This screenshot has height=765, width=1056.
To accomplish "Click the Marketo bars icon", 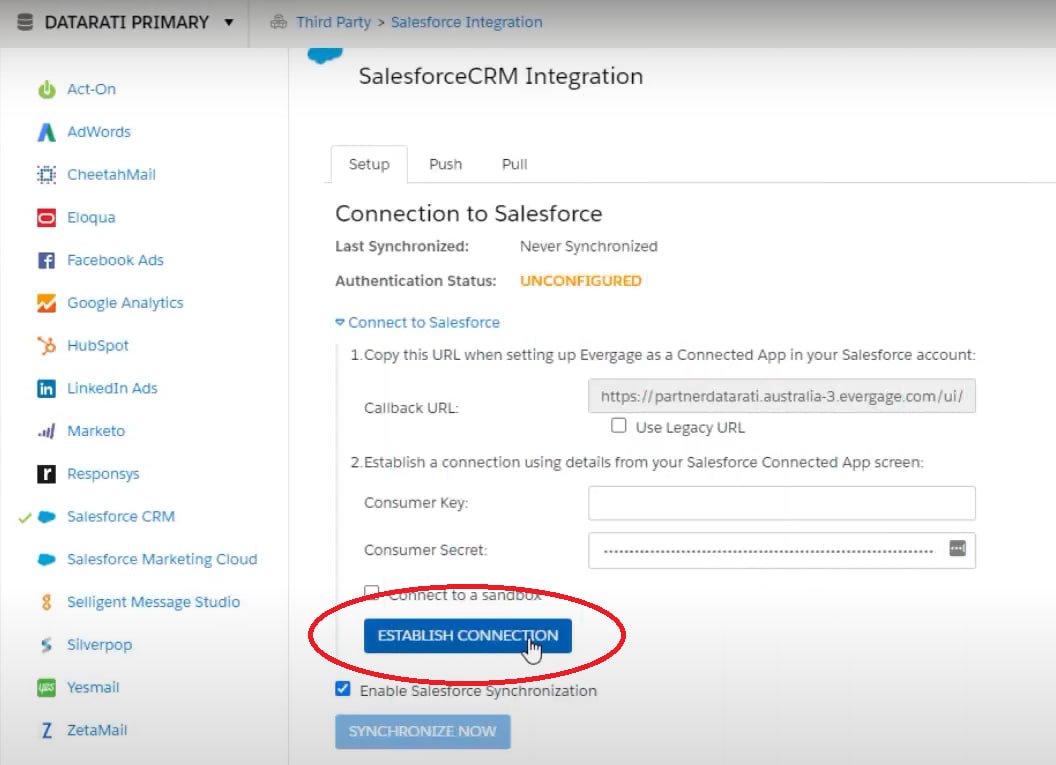I will coord(46,431).
